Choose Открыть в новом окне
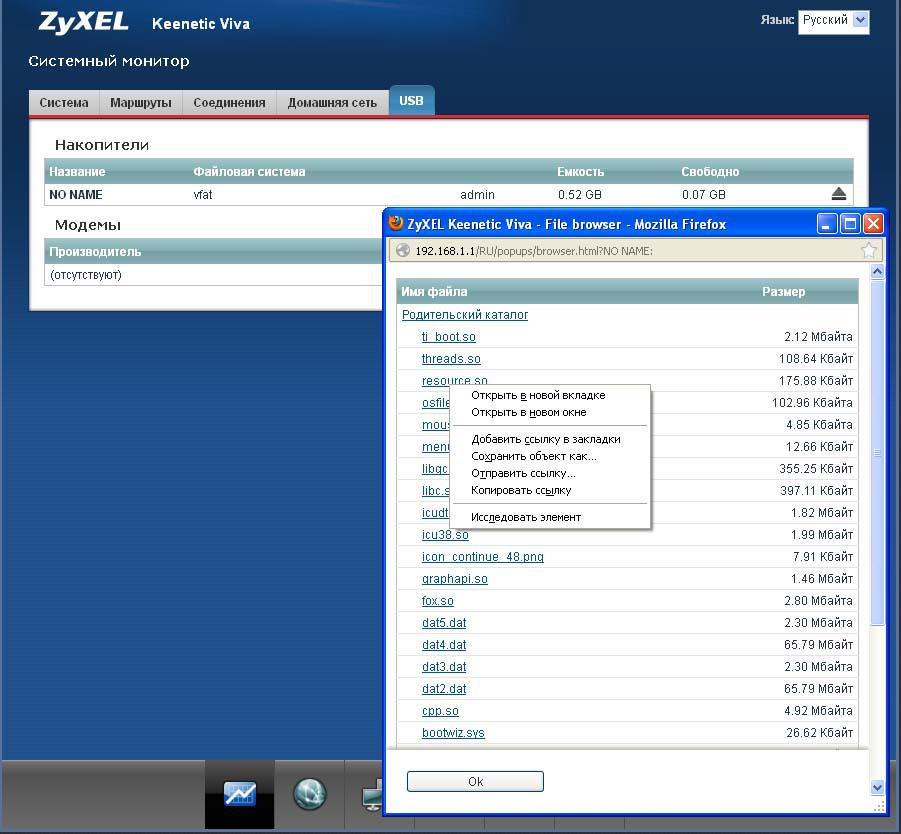 tap(529, 413)
